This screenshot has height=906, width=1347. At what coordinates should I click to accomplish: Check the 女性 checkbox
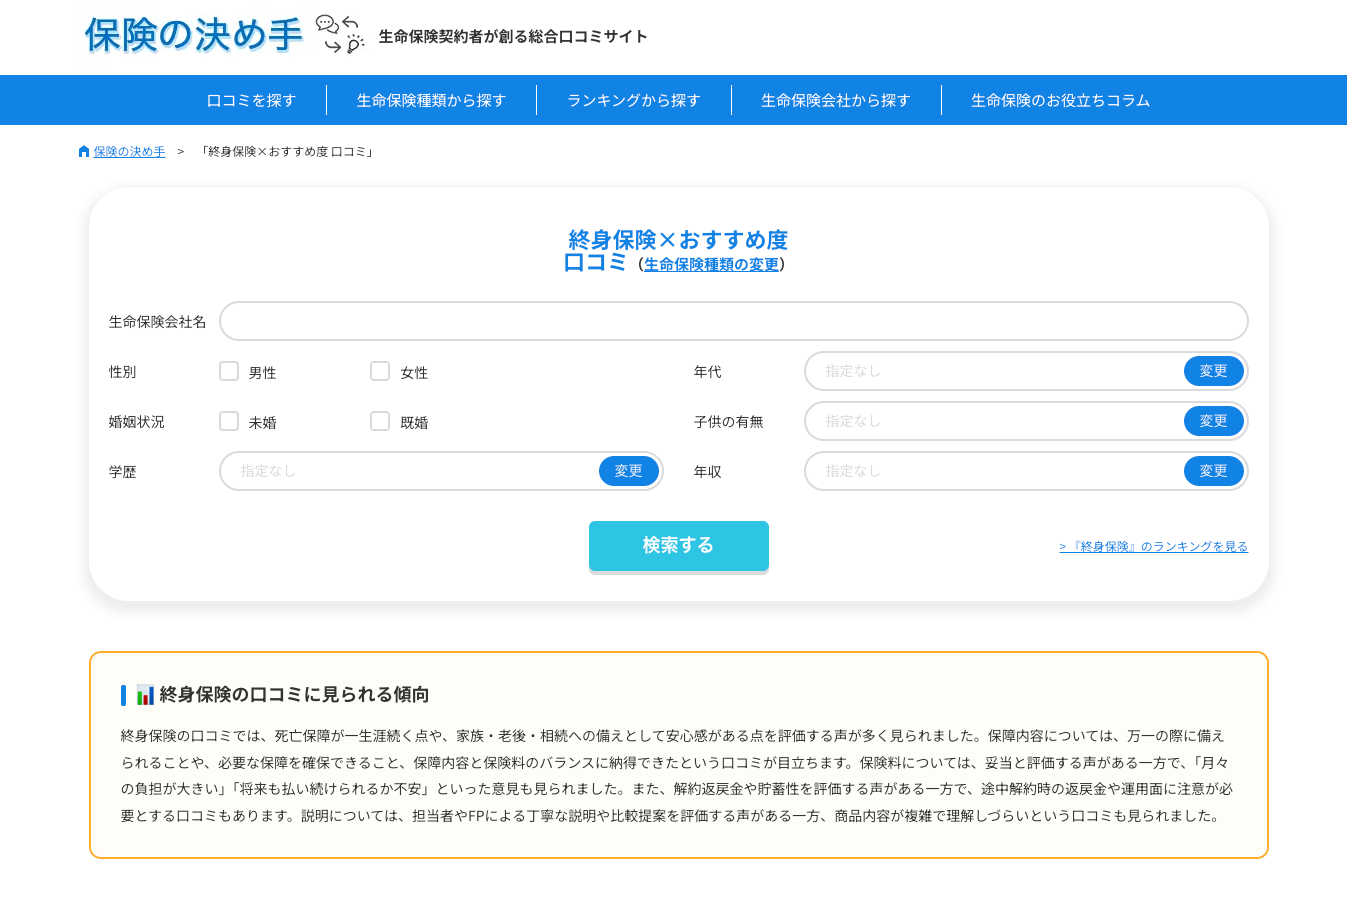(x=380, y=371)
